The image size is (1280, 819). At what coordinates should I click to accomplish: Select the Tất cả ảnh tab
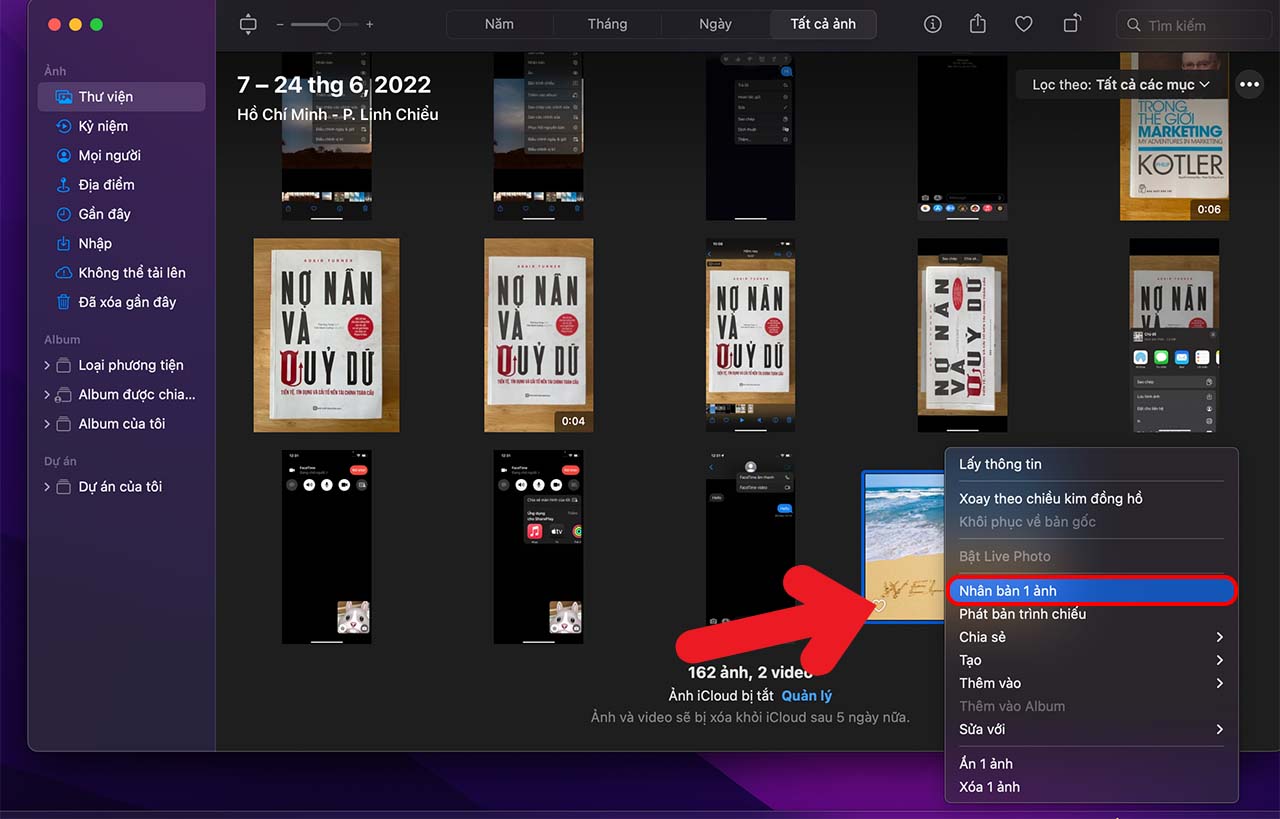(823, 24)
